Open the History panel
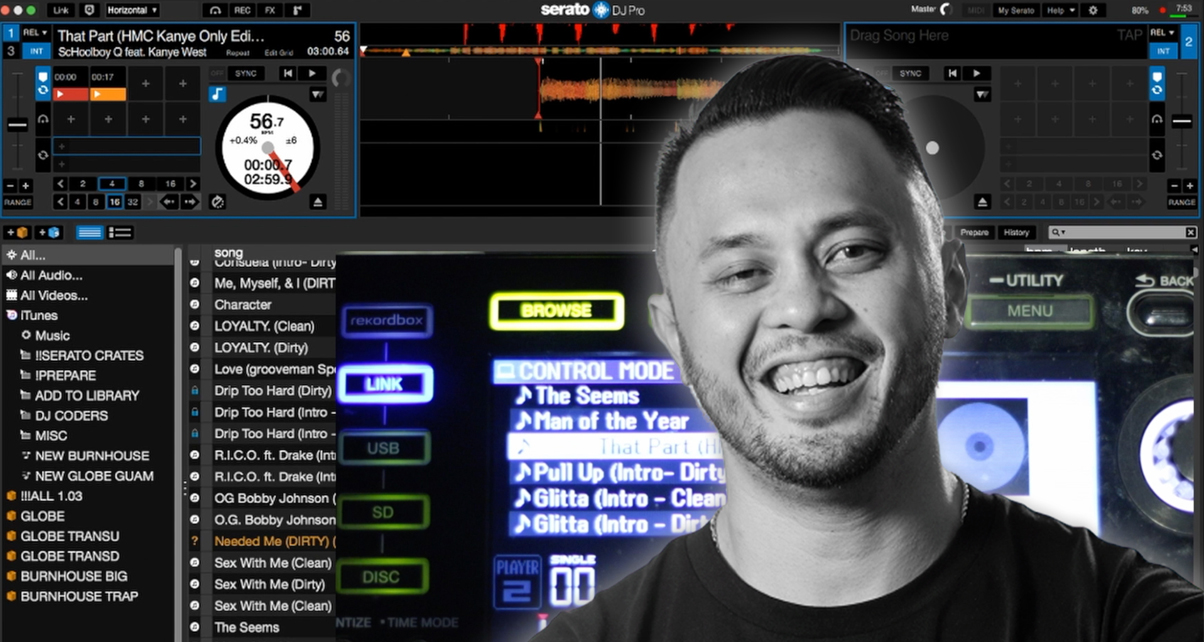The width and height of the screenshot is (1204, 642). click(x=1017, y=231)
